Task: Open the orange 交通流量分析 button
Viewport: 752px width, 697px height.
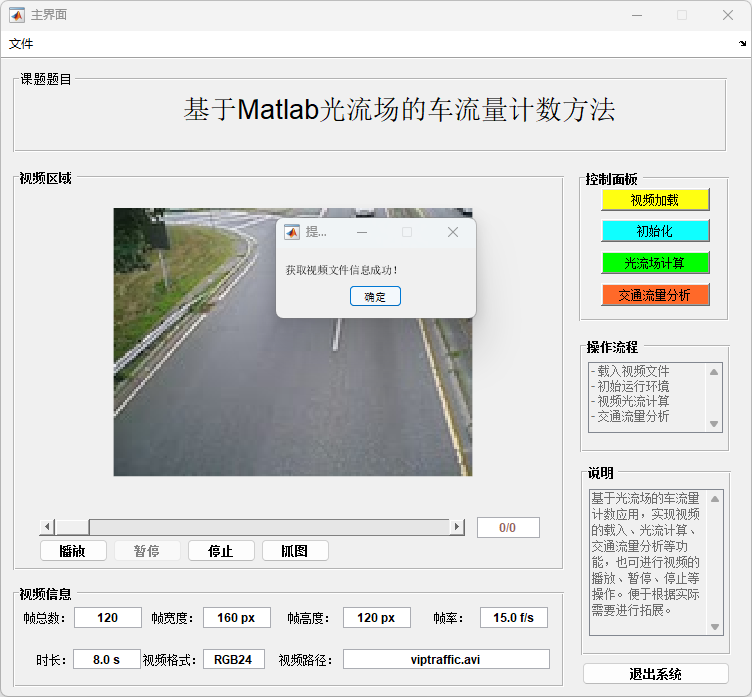Action: pos(655,295)
